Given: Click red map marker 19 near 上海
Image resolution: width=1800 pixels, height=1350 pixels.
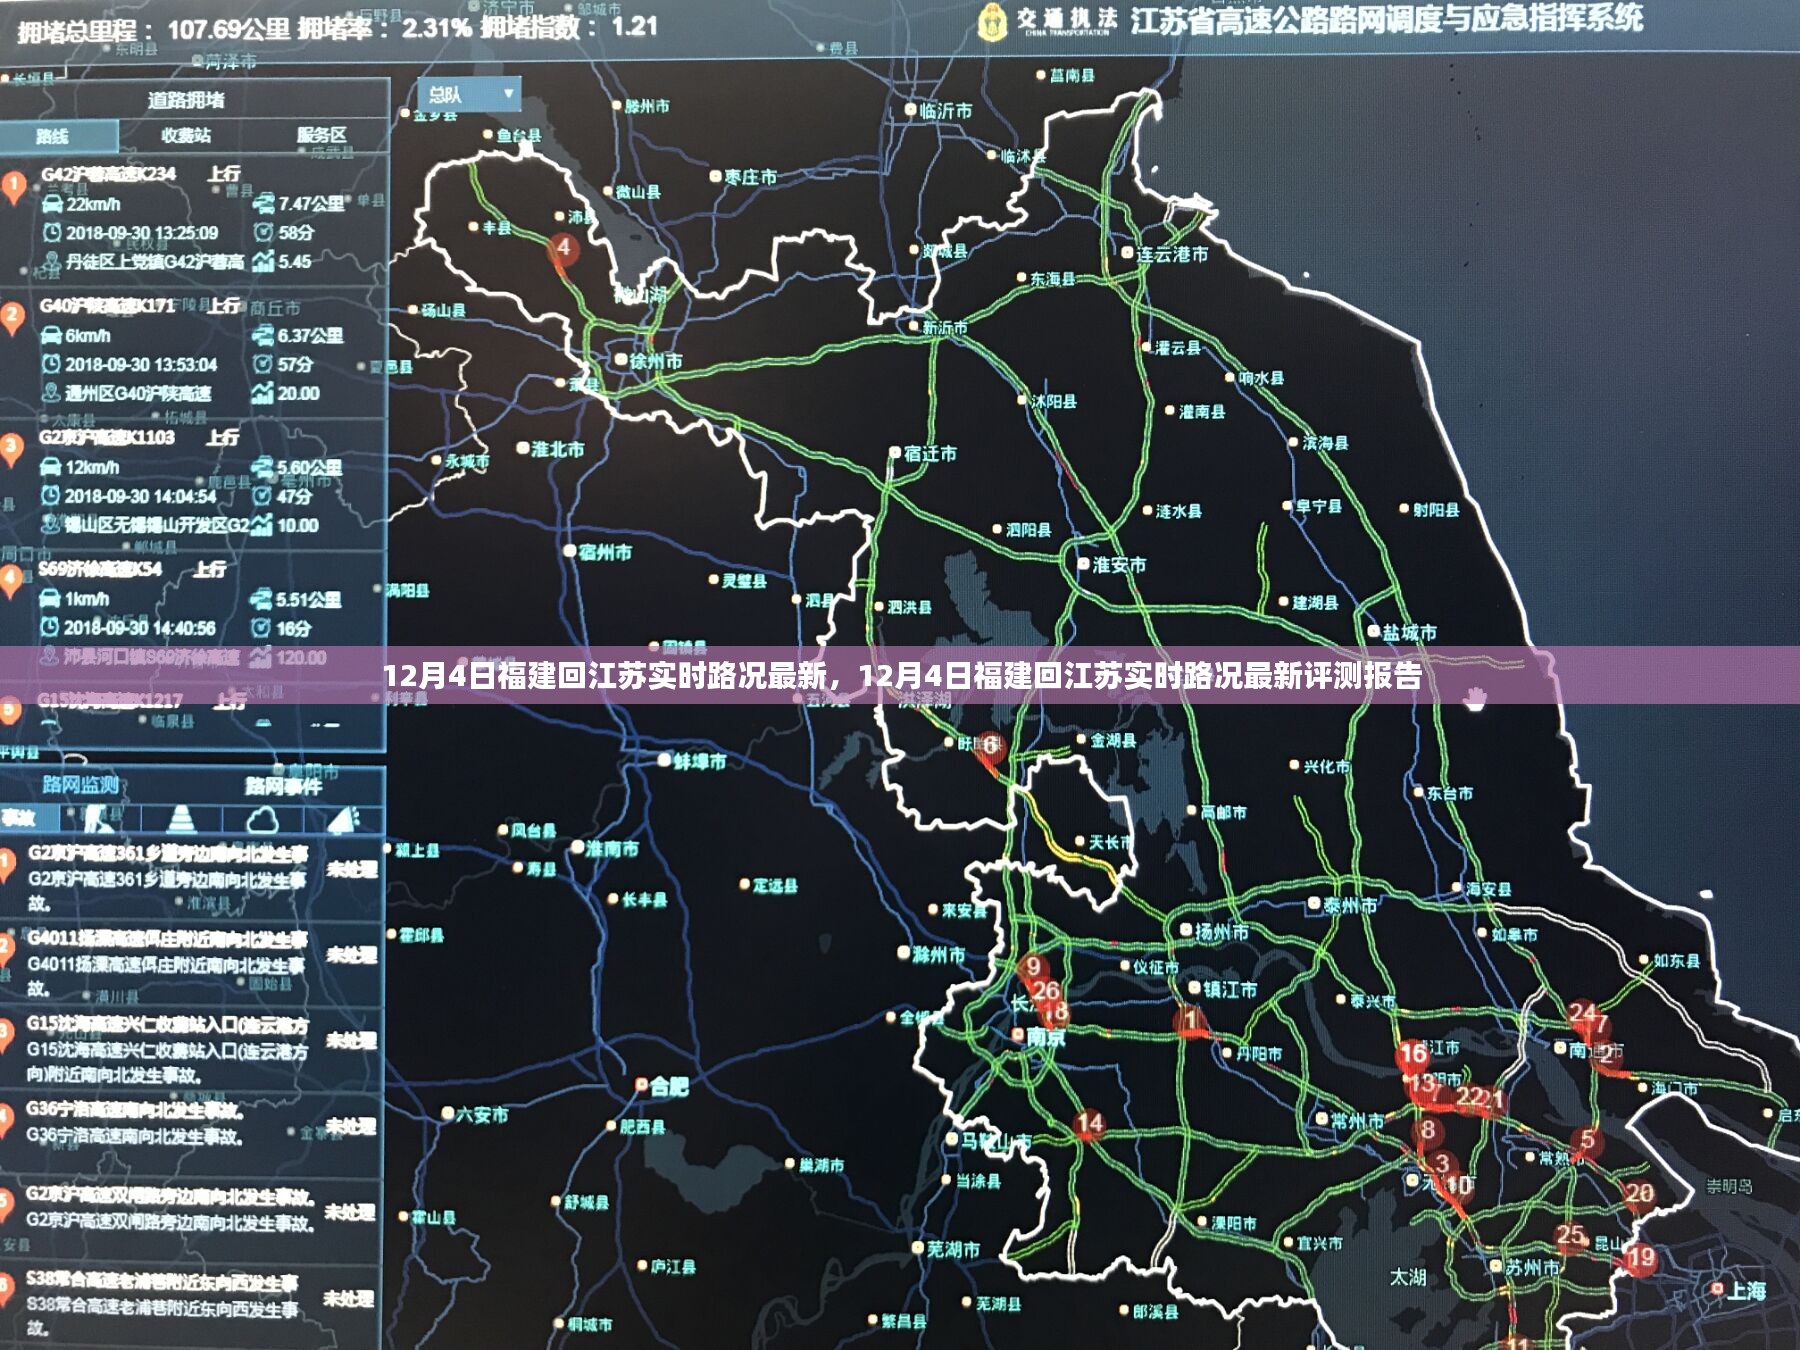Looking at the screenshot, I should click(x=1641, y=1258).
